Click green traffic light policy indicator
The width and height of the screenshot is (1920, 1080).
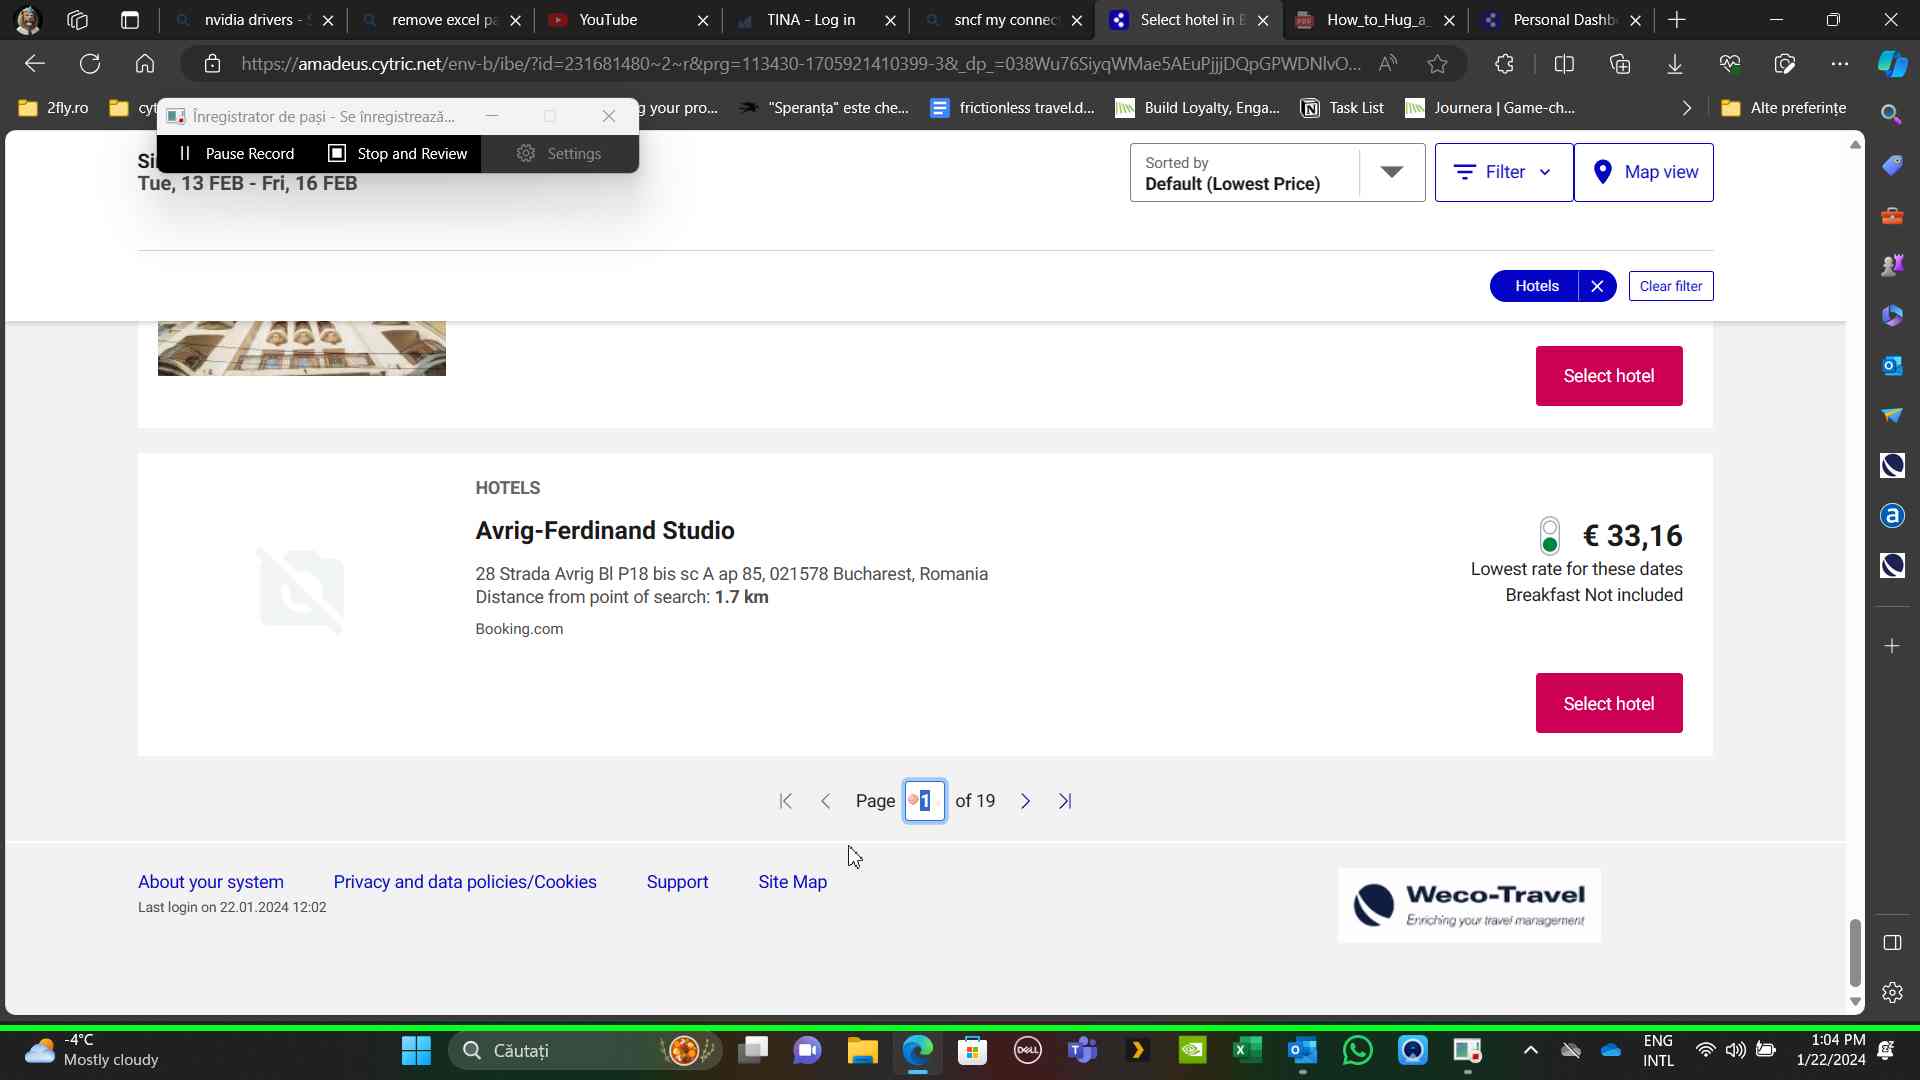pos(1549,536)
